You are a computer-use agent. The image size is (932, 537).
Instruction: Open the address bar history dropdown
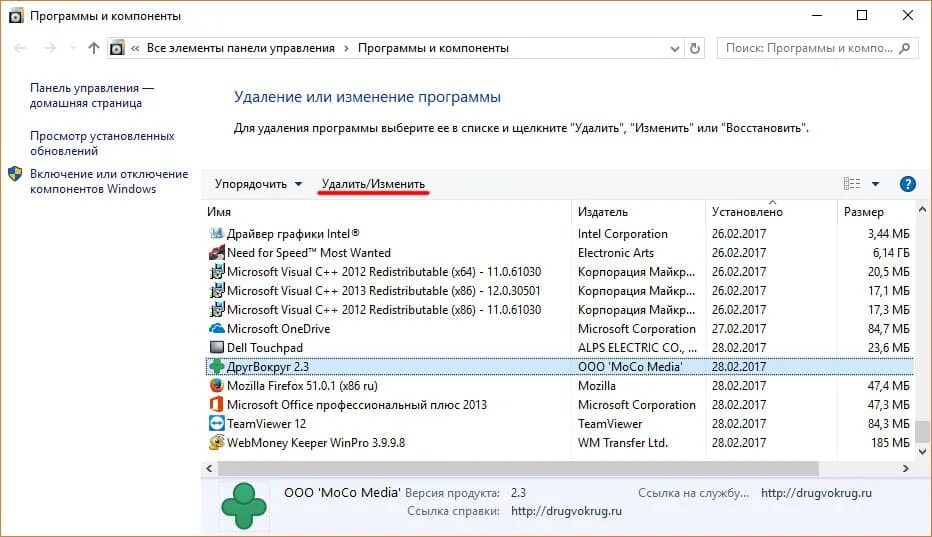[x=675, y=48]
